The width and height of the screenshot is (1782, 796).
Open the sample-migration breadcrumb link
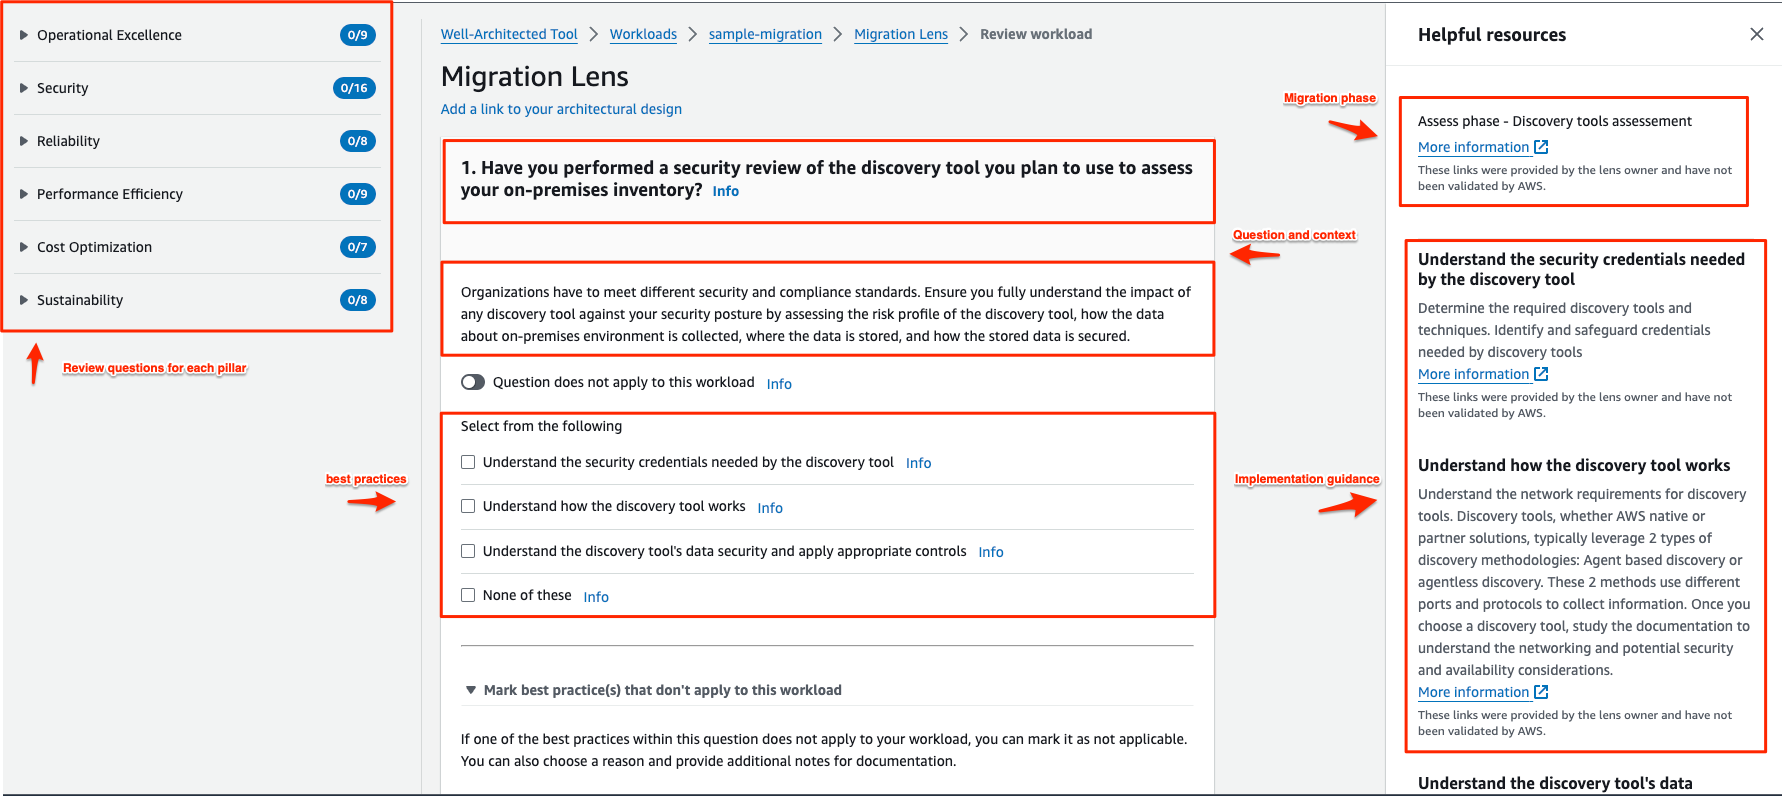765,34
